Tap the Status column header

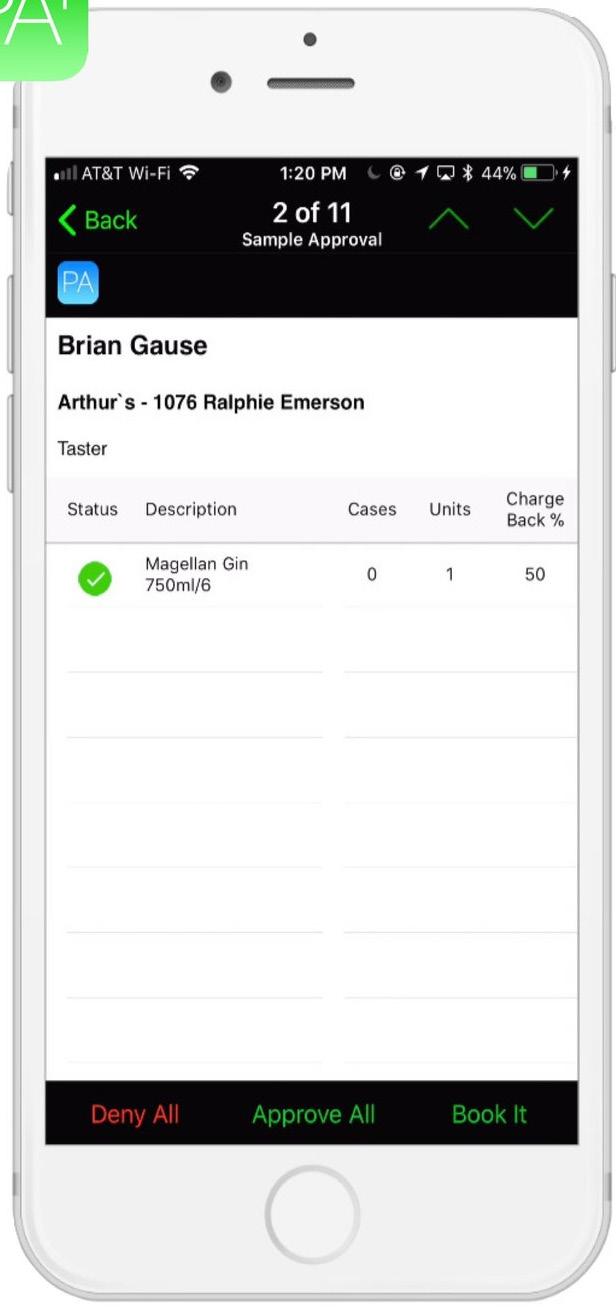[x=92, y=509]
